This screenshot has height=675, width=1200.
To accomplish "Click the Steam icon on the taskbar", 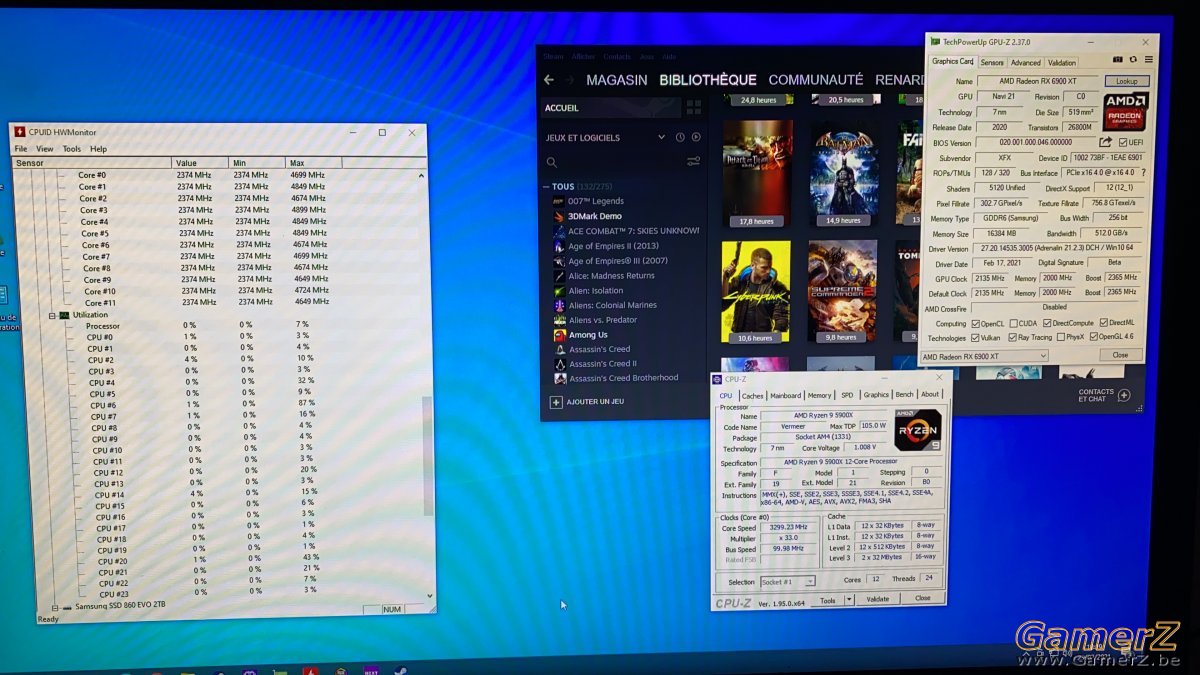I will click(400, 673).
